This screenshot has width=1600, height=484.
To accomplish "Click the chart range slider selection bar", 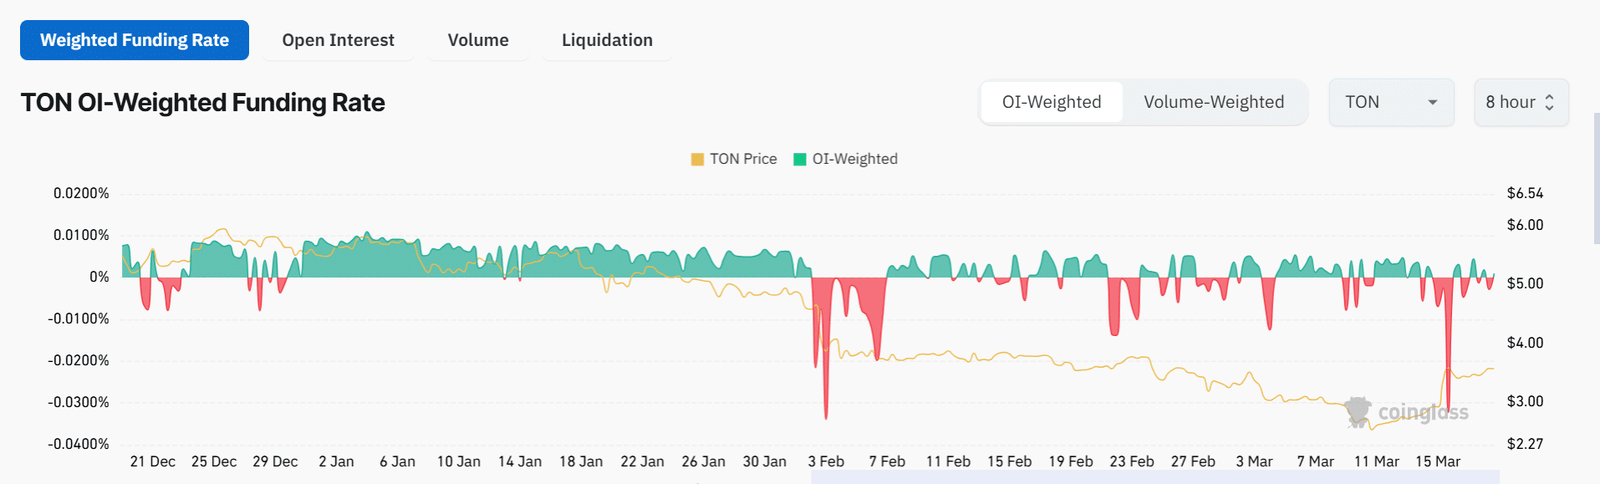I will coord(1155,477).
